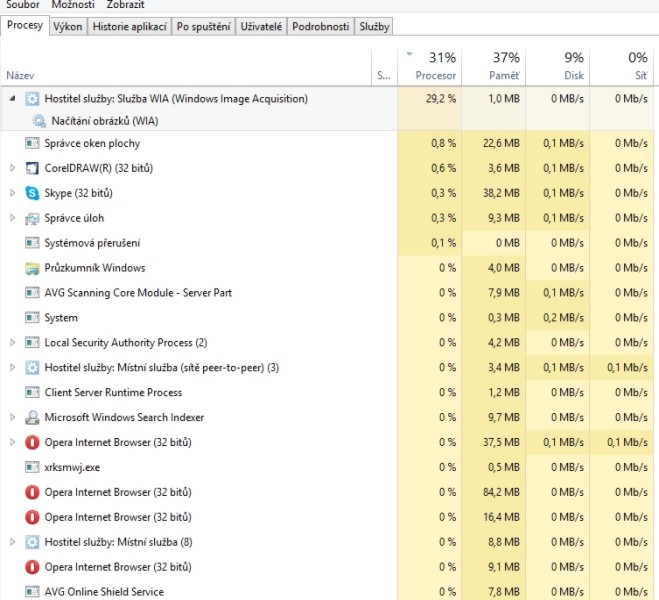Collapse the Služba WIA host service group
Viewport: 659px width, 600px height.
coord(12,99)
